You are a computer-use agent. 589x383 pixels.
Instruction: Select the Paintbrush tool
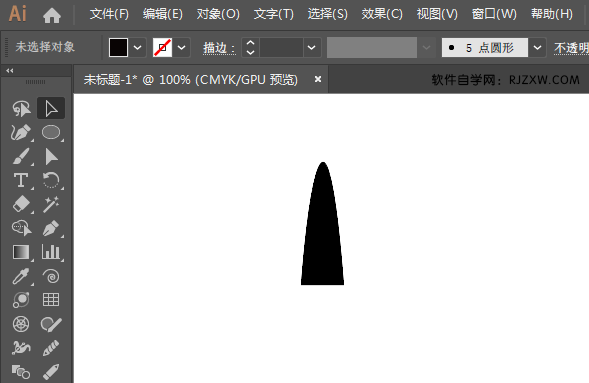(21, 156)
